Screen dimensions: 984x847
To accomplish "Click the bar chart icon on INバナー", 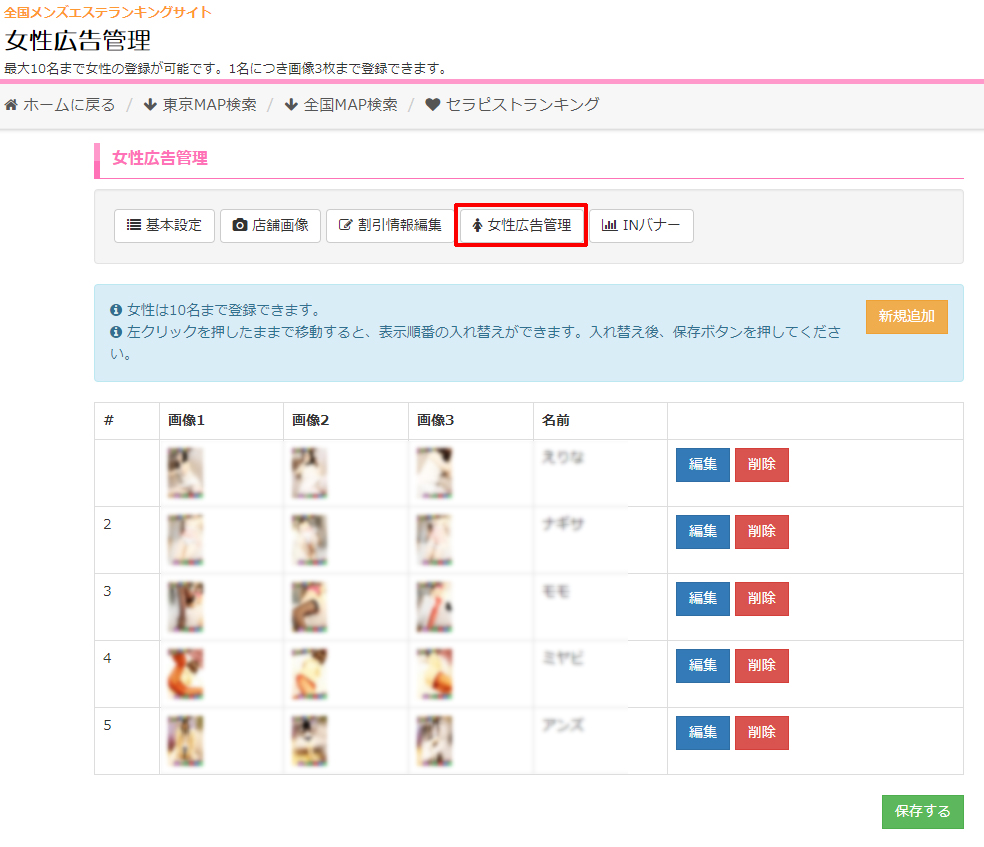I will 609,225.
